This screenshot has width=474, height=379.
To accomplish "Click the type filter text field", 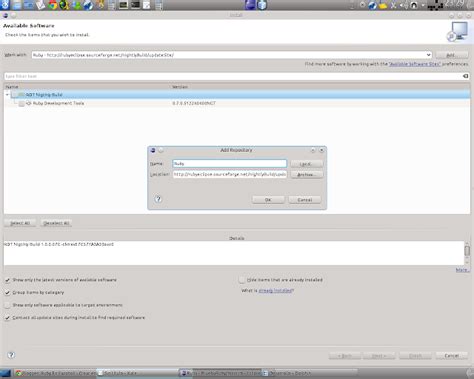I will tap(233, 76).
